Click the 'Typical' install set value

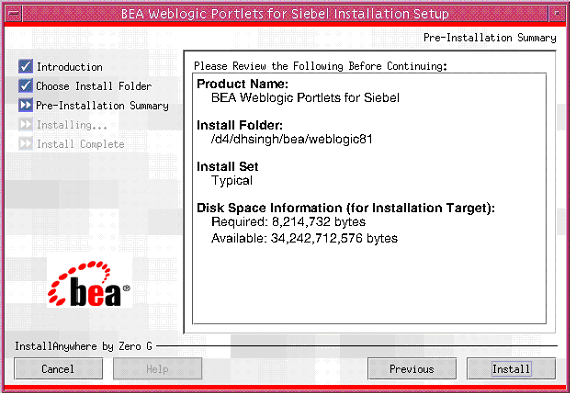(232, 181)
